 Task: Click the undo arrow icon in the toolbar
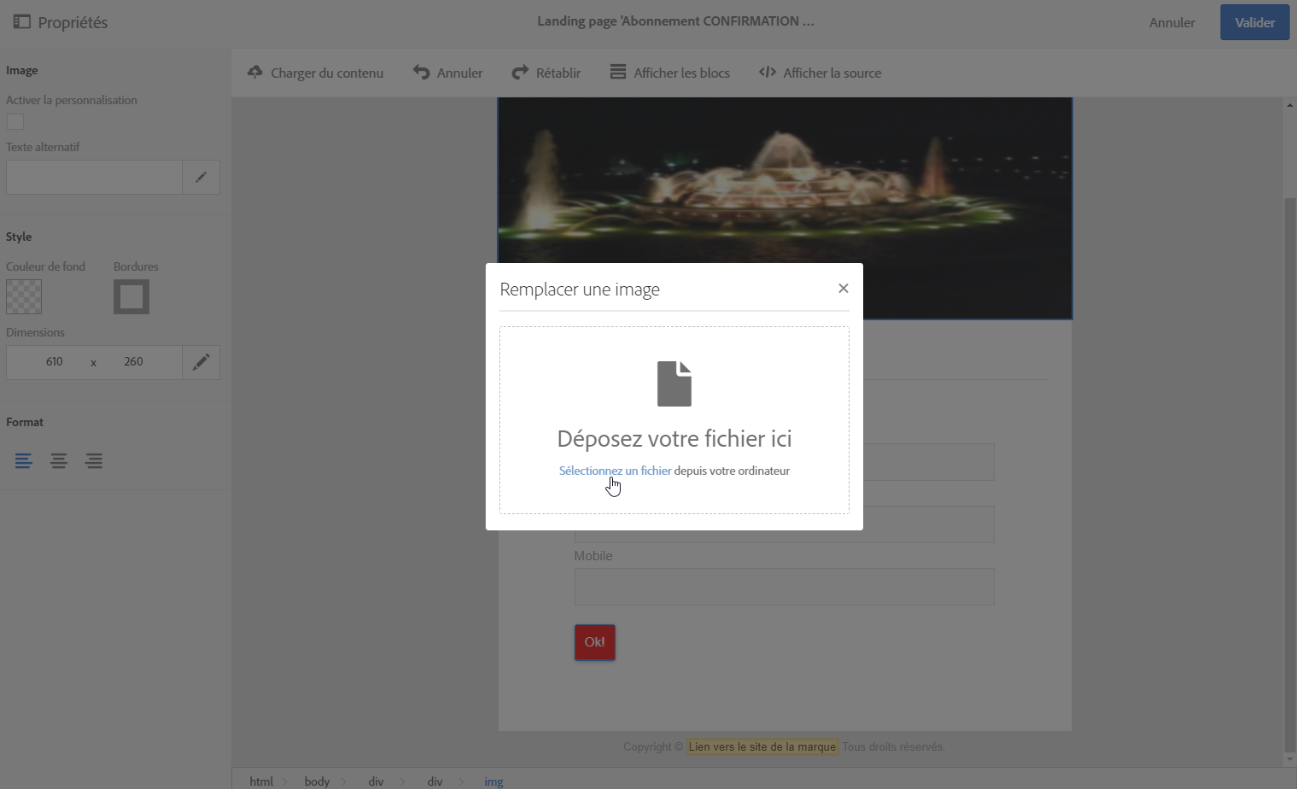[421, 72]
